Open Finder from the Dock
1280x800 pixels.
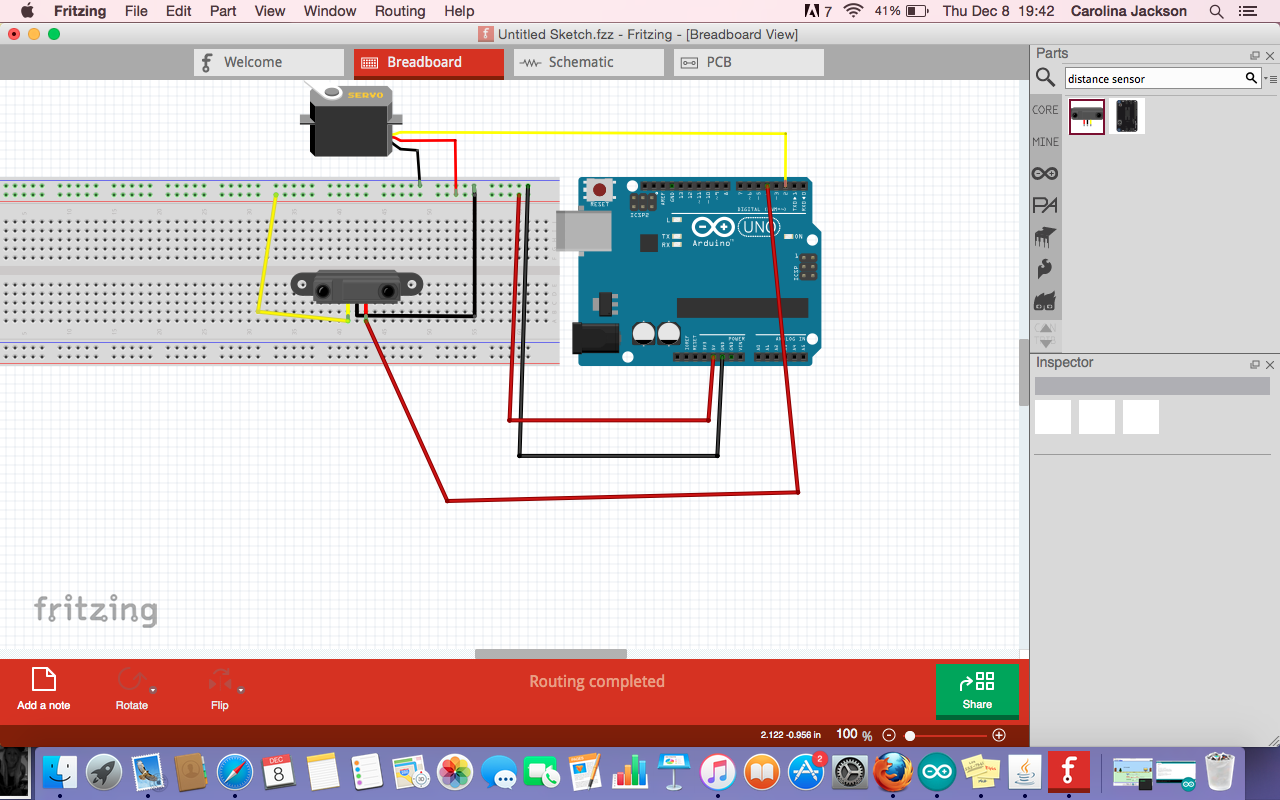[59, 771]
